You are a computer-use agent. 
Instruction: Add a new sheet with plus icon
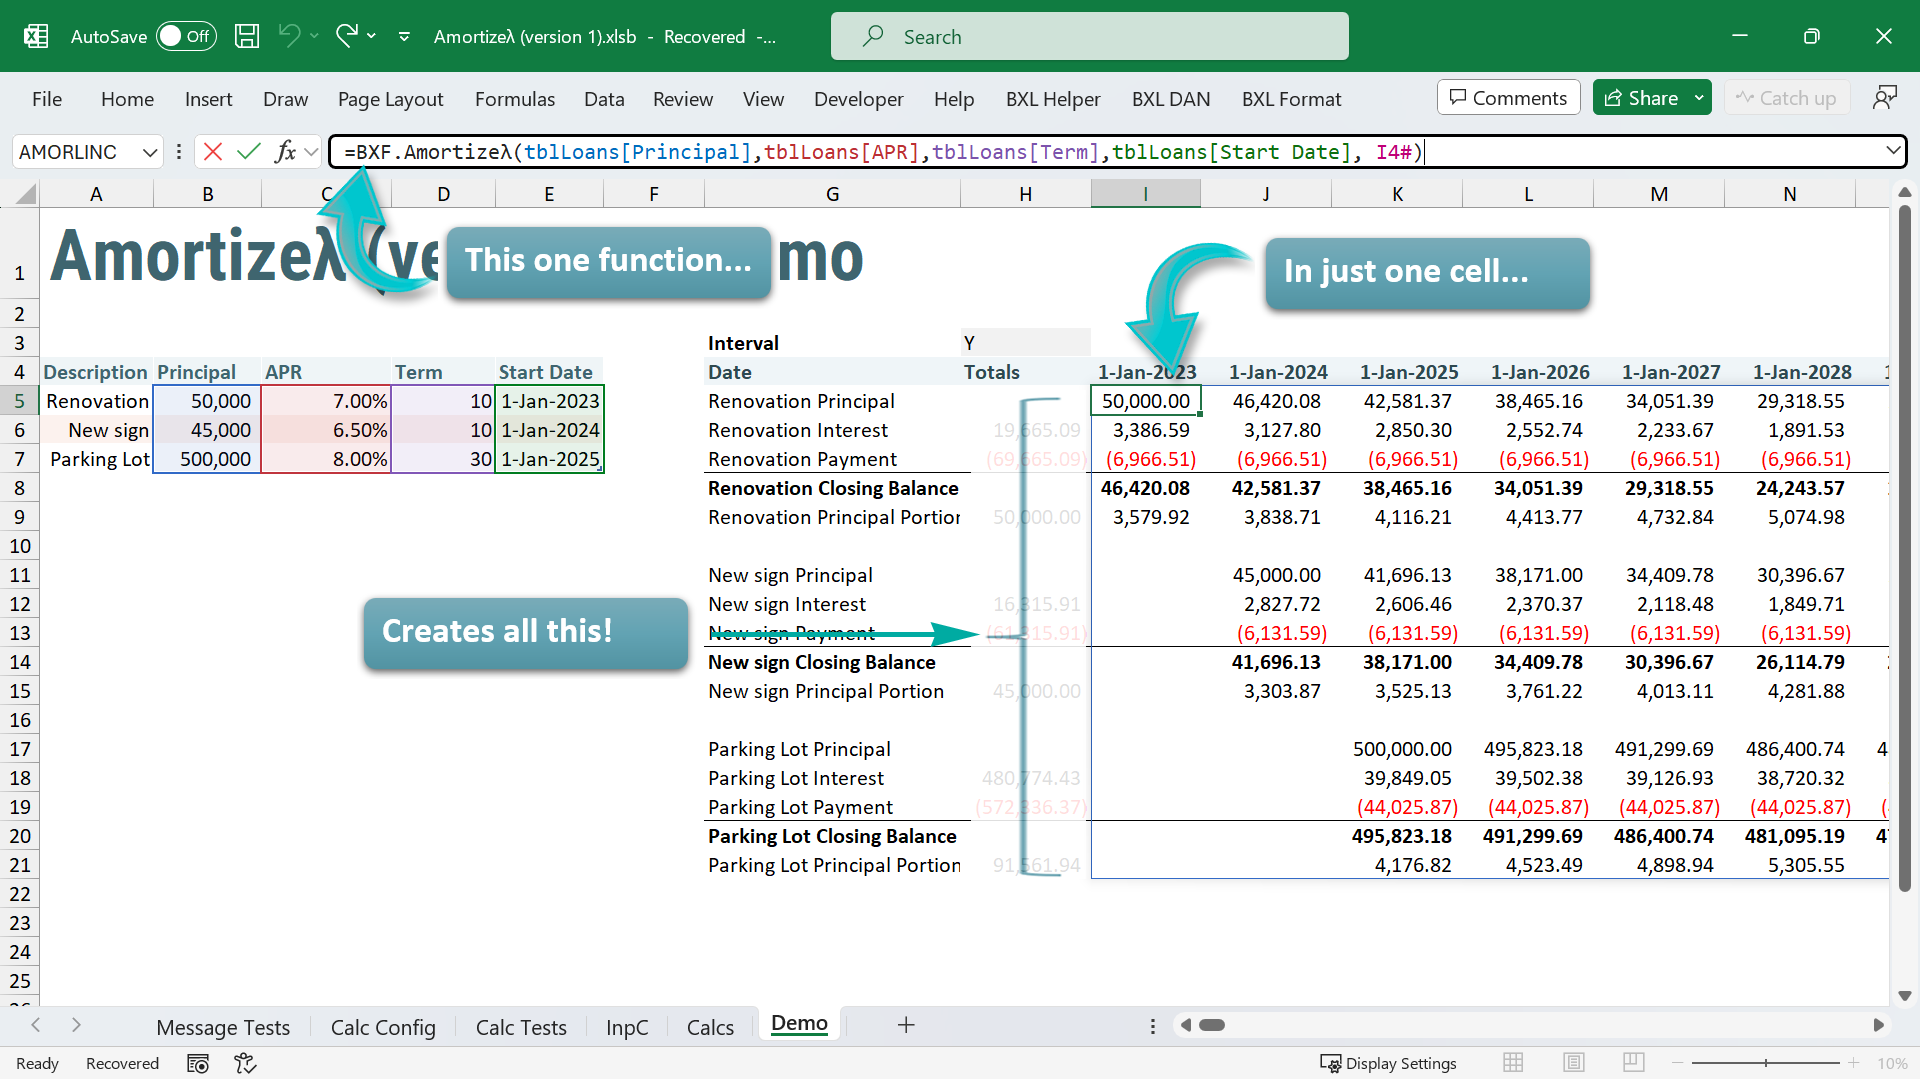[x=906, y=1026]
